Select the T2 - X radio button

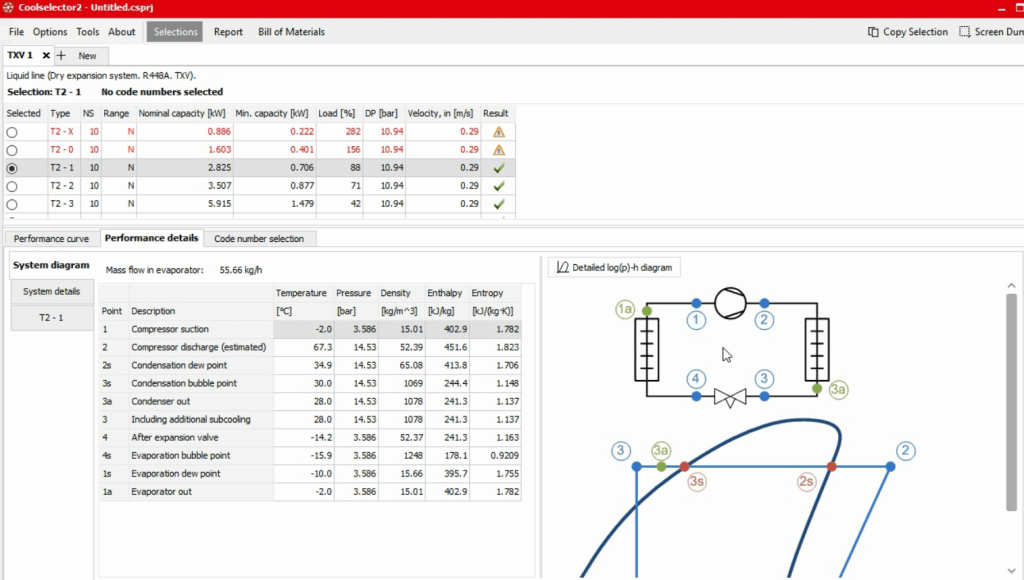coord(12,132)
